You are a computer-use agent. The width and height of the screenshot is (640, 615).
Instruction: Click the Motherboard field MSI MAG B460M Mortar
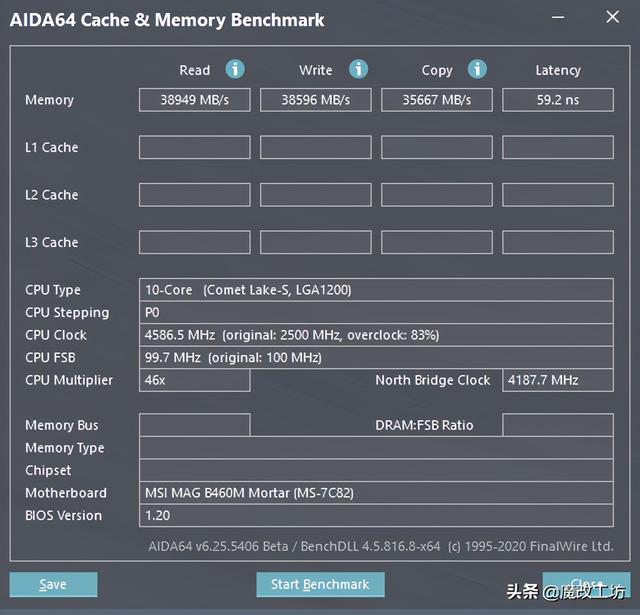tap(376, 493)
